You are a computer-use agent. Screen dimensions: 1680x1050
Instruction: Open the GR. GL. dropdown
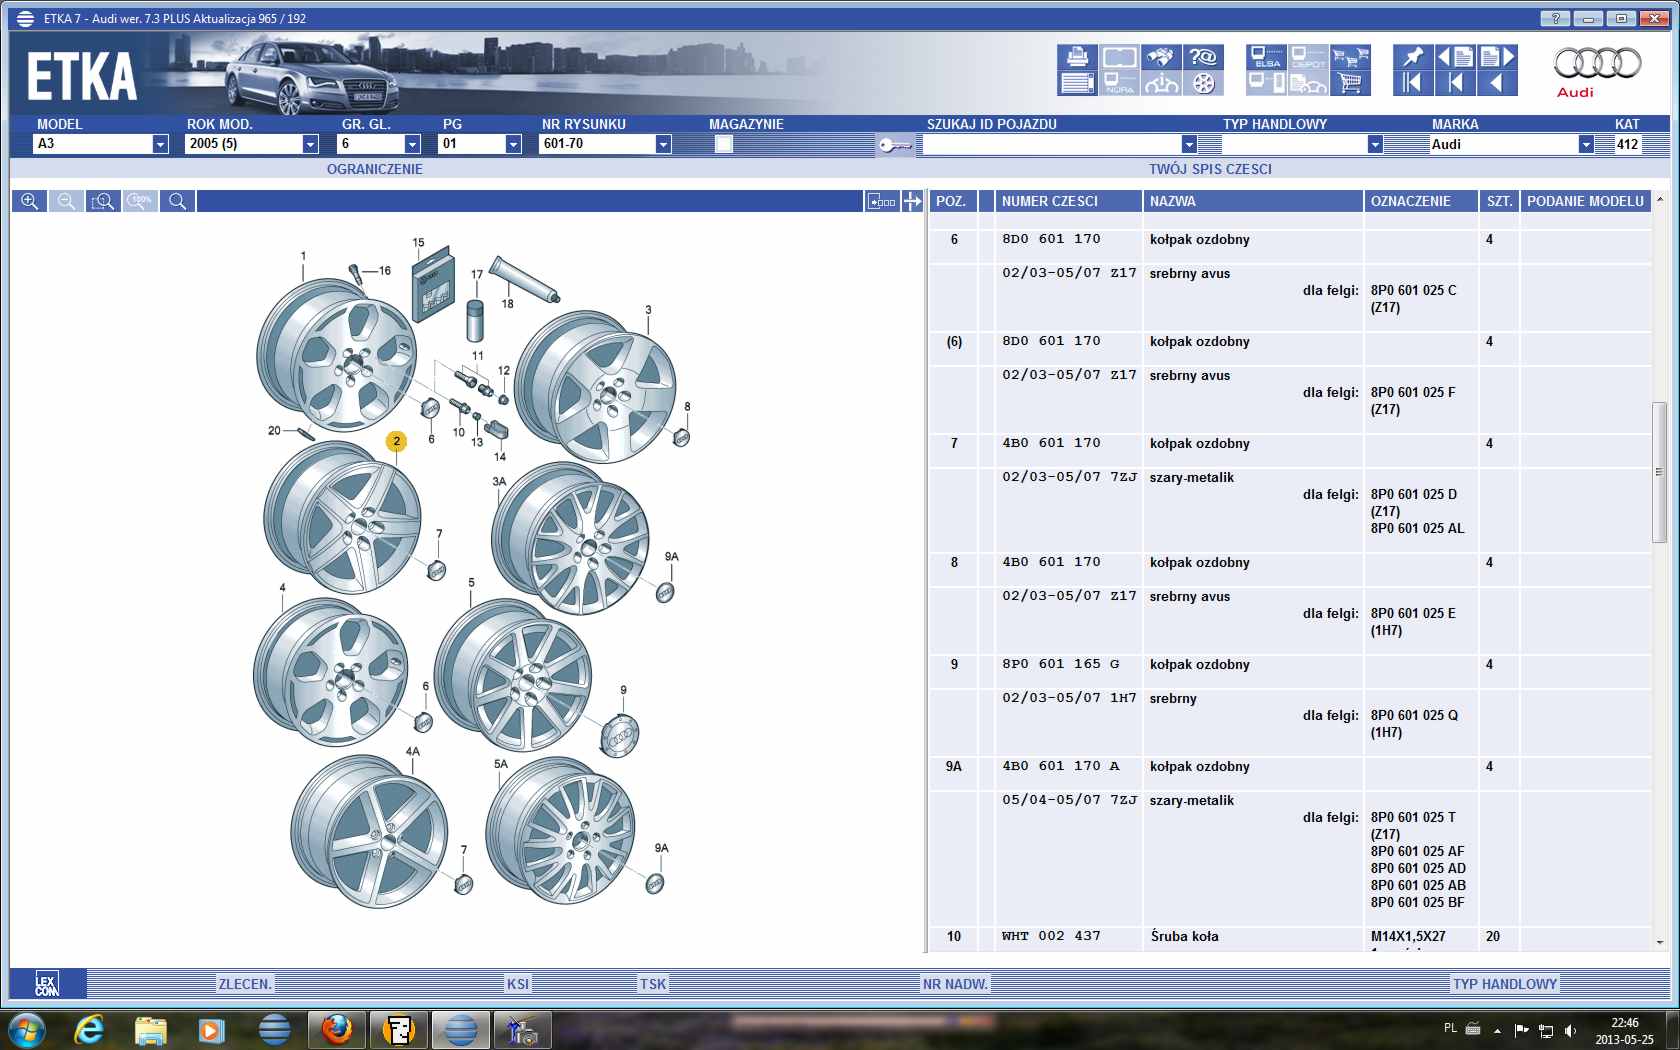412,144
